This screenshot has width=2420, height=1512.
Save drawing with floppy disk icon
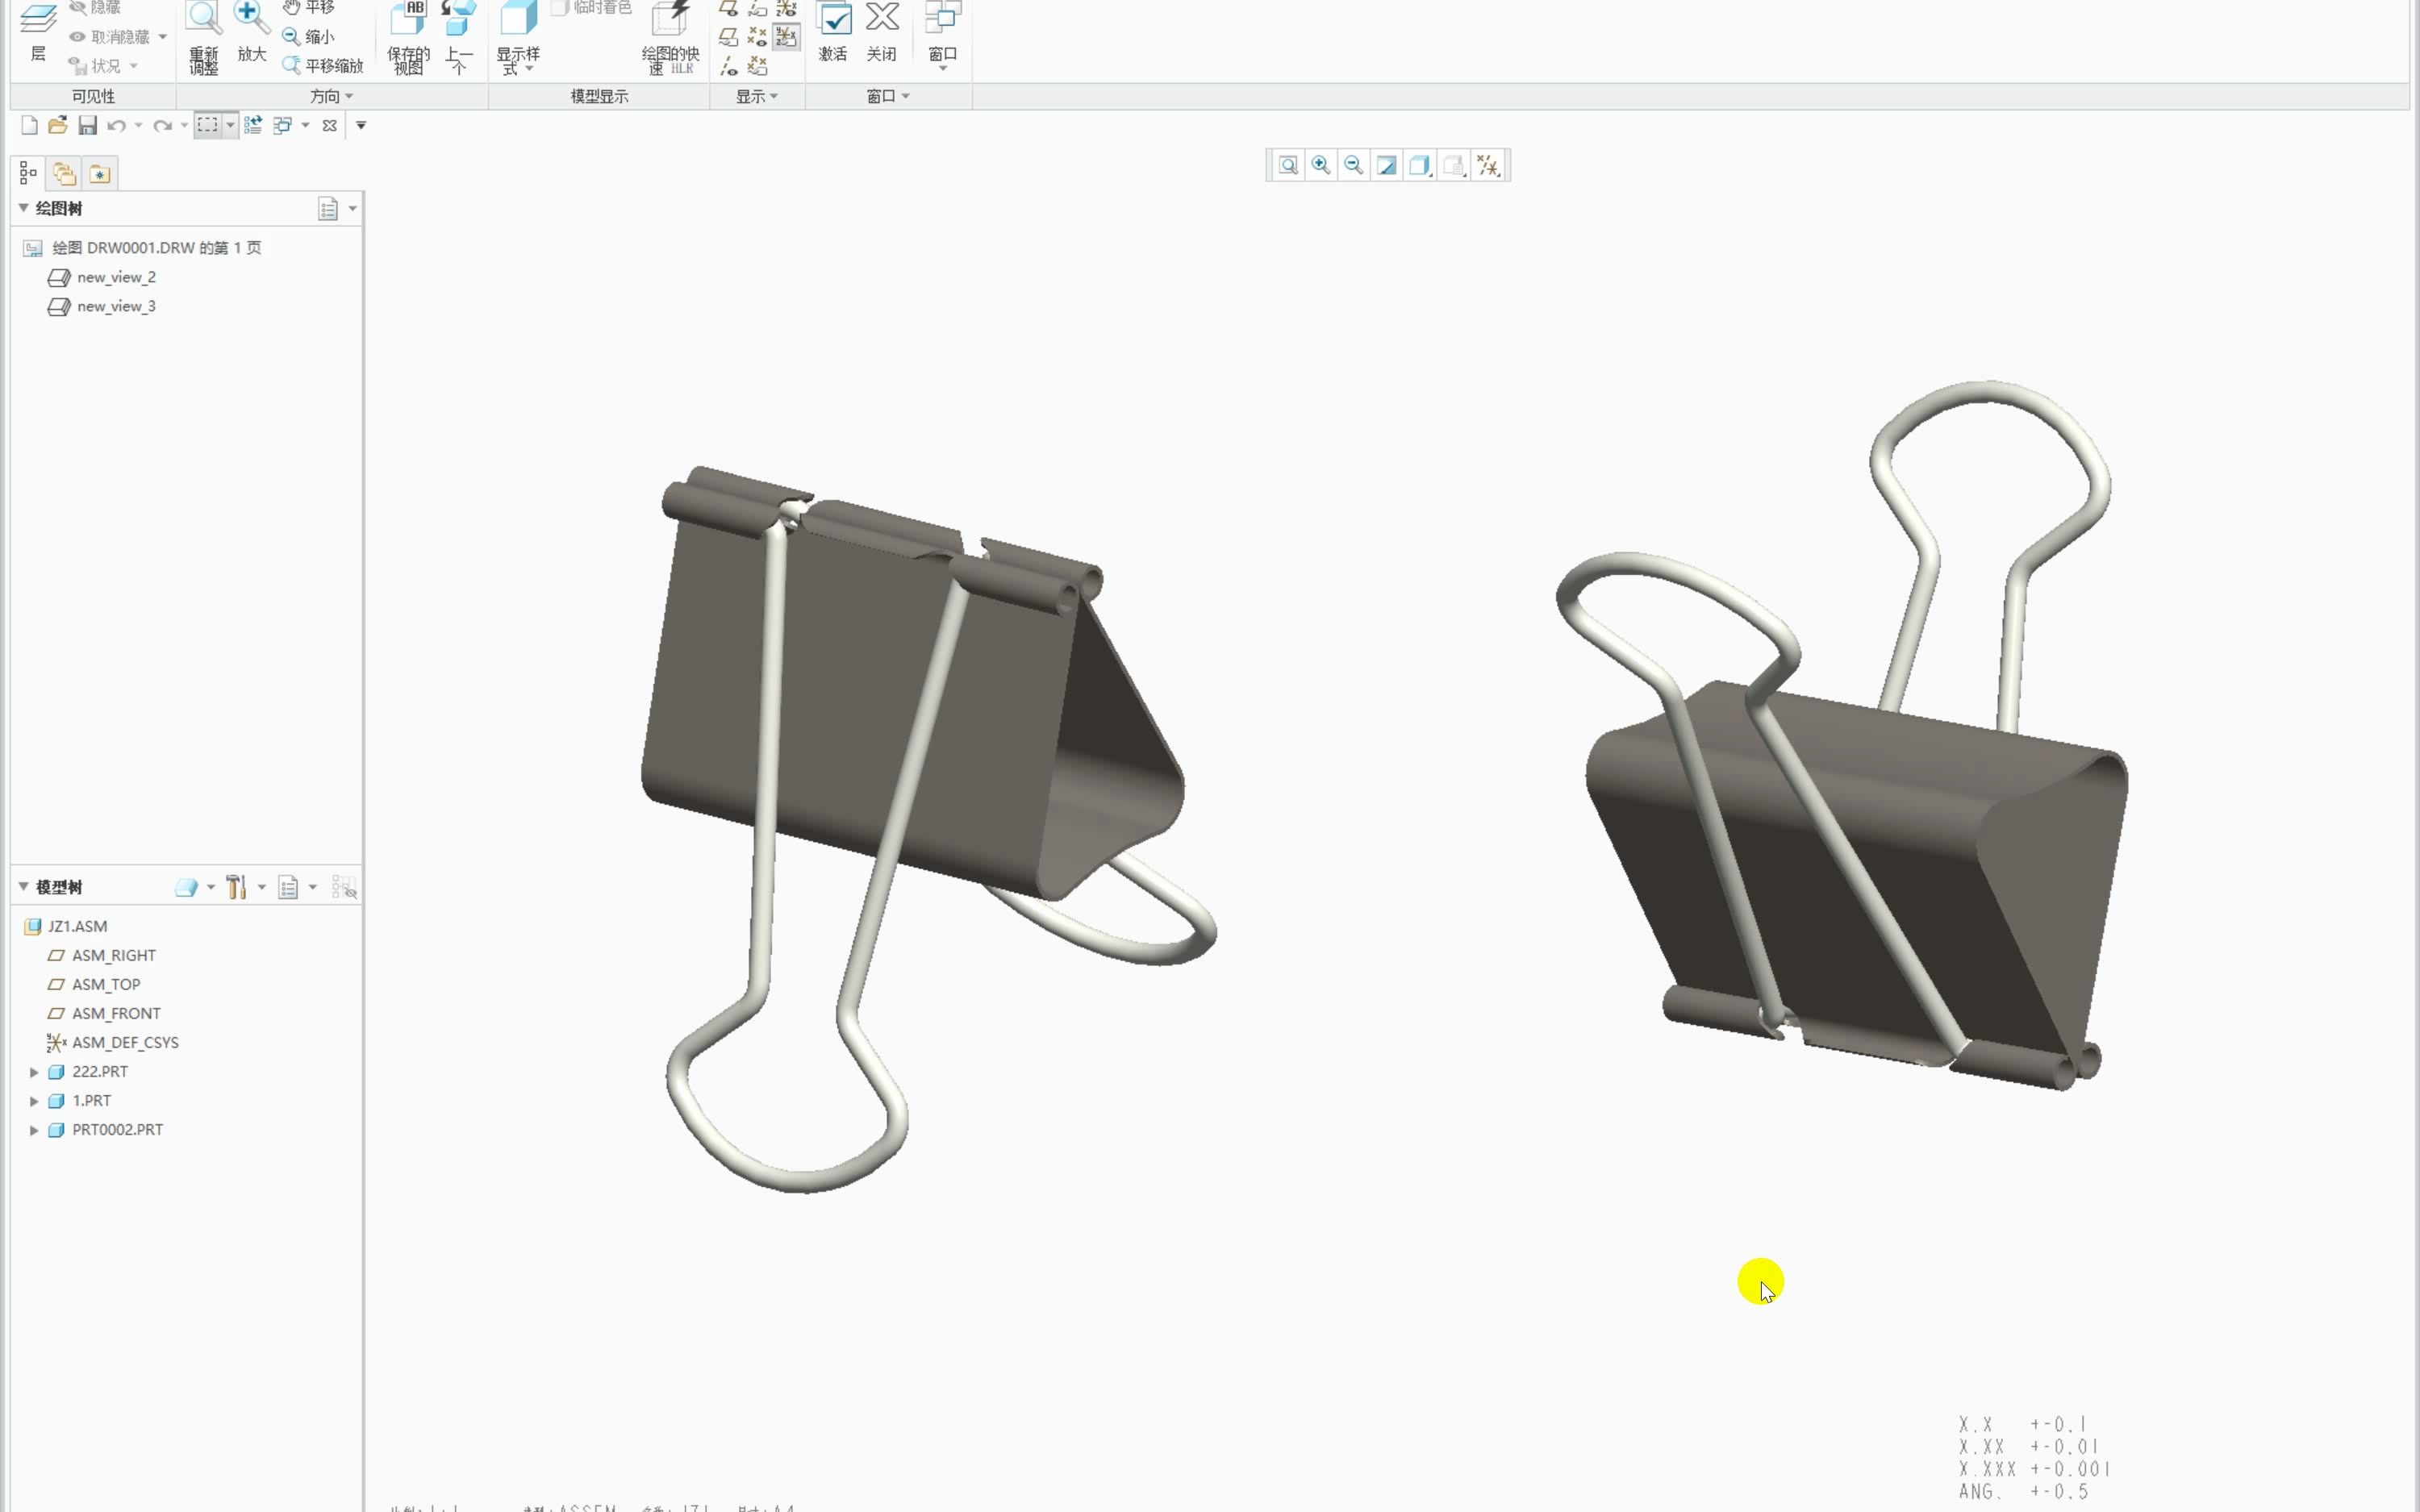click(87, 125)
